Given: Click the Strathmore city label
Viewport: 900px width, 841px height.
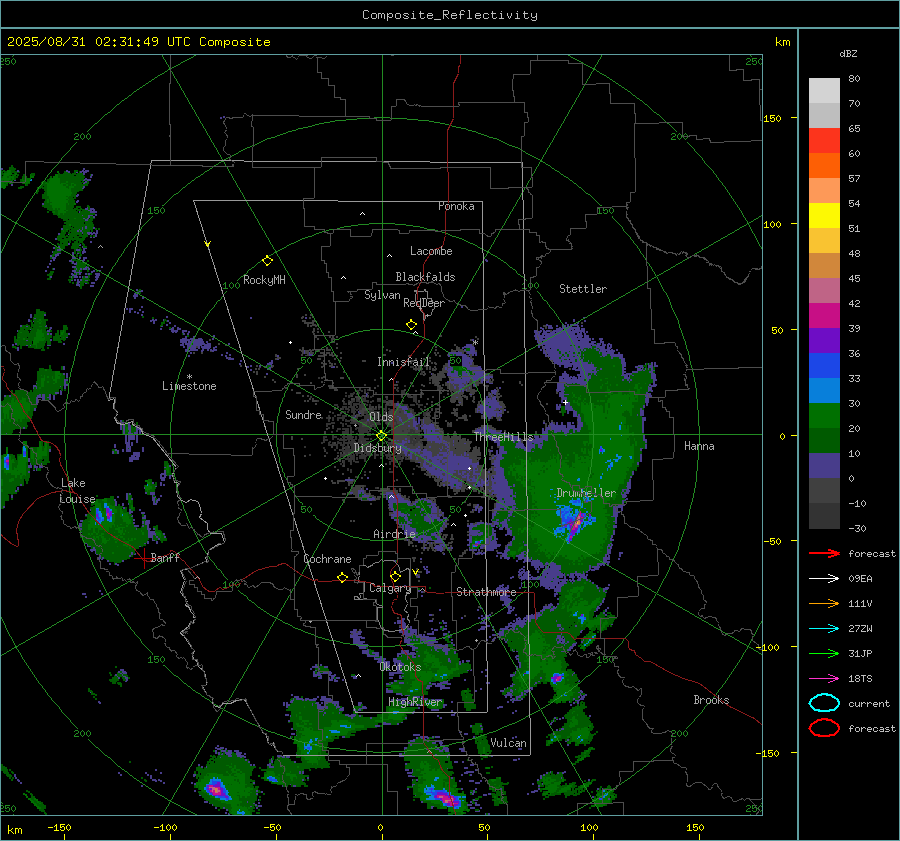Looking at the screenshot, I should point(486,592).
